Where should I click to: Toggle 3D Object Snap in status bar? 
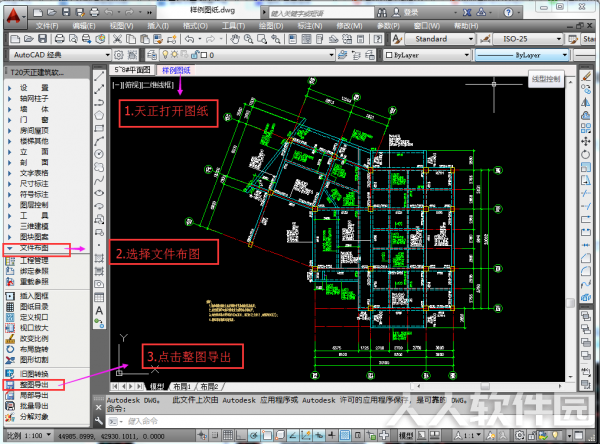pyautogui.click(x=280, y=435)
